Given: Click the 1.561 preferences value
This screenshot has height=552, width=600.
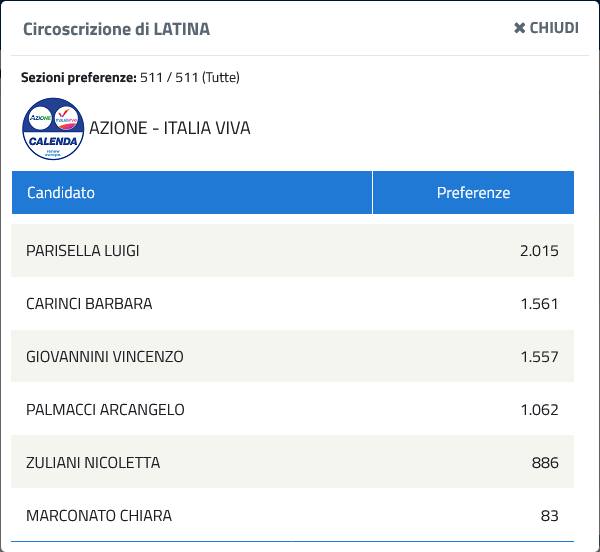Looking at the screenshot, I should 539,304.
